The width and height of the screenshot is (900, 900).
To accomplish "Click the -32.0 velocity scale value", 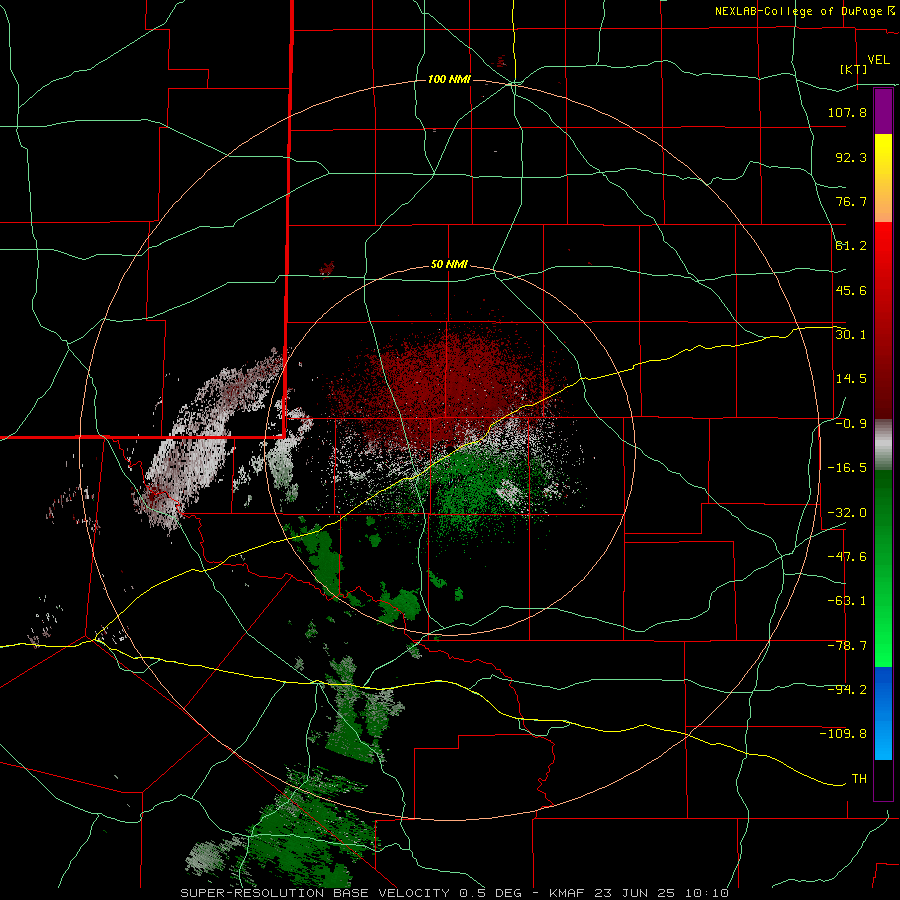I will 847,513.
